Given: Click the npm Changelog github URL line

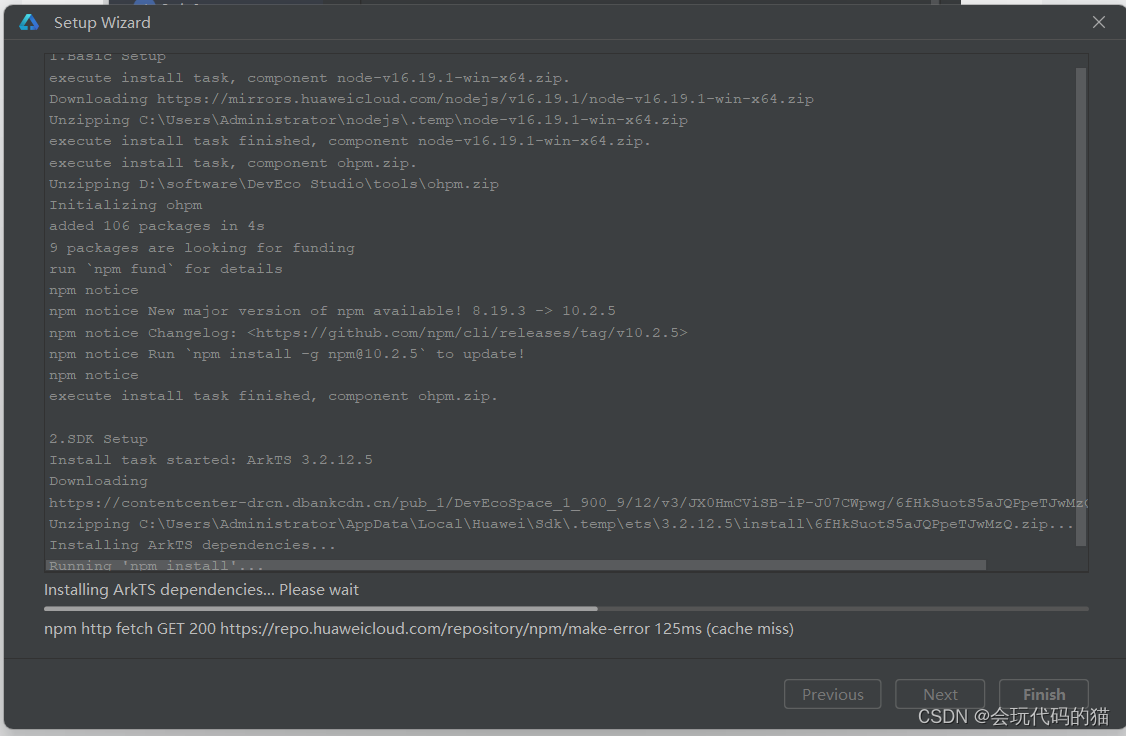Looking at the screenshot, I should tap(368, 333).
